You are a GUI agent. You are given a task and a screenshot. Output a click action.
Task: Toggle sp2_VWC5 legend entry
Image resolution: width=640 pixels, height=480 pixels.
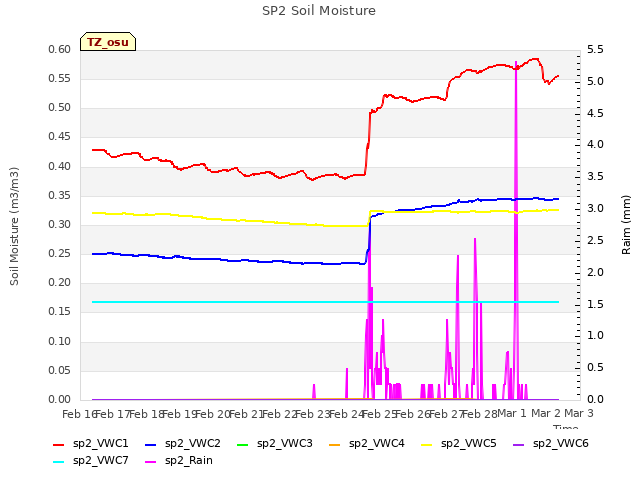pos(459,443)
